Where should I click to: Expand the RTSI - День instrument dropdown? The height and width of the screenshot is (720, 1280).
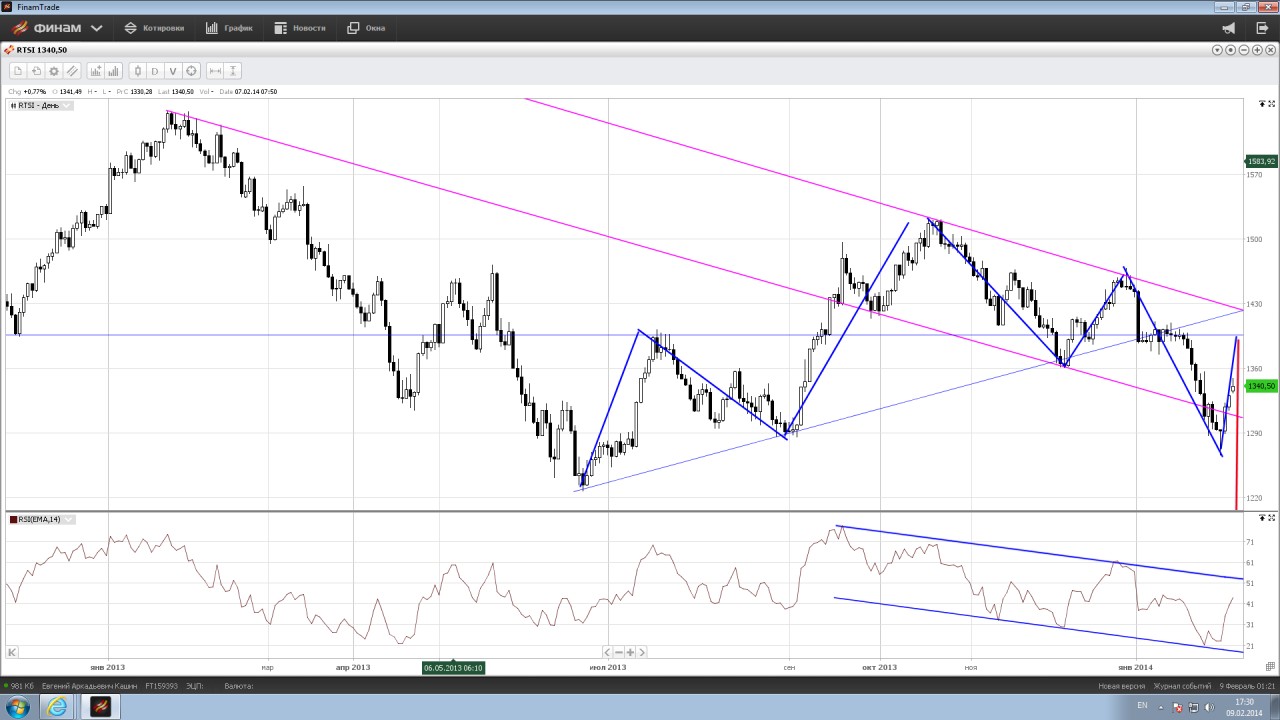click(x=67, y=105)
